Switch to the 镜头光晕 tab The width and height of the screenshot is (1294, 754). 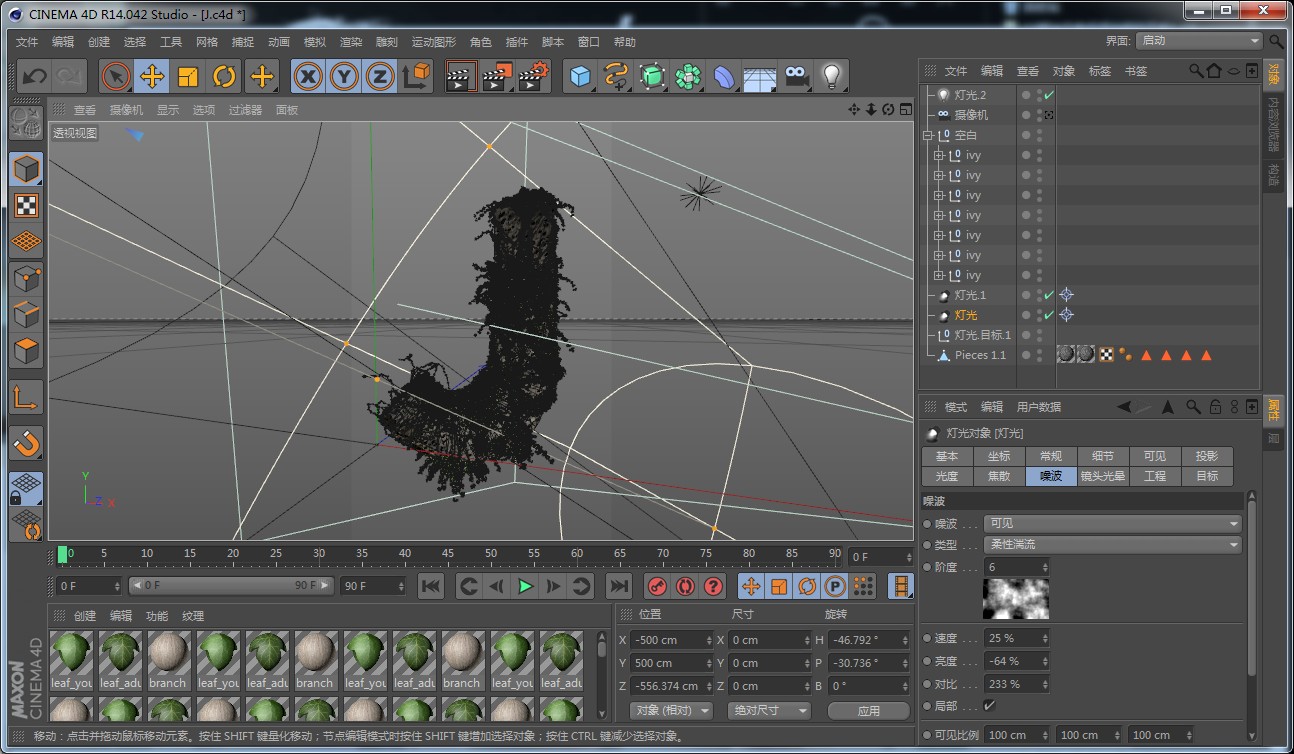[x=1103, y=477]
